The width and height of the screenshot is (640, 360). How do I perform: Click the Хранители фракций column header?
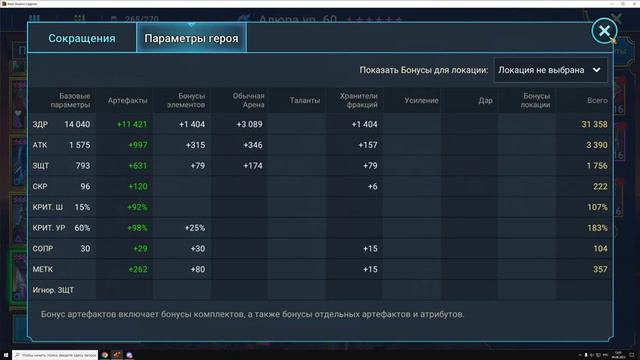(358, 100)
